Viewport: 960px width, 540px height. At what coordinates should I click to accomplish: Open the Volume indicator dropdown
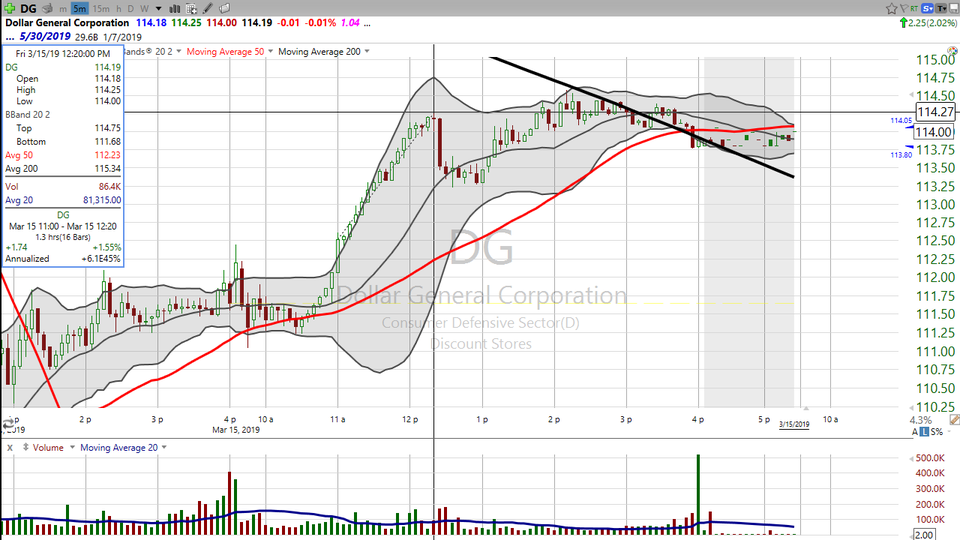point(72,448)
